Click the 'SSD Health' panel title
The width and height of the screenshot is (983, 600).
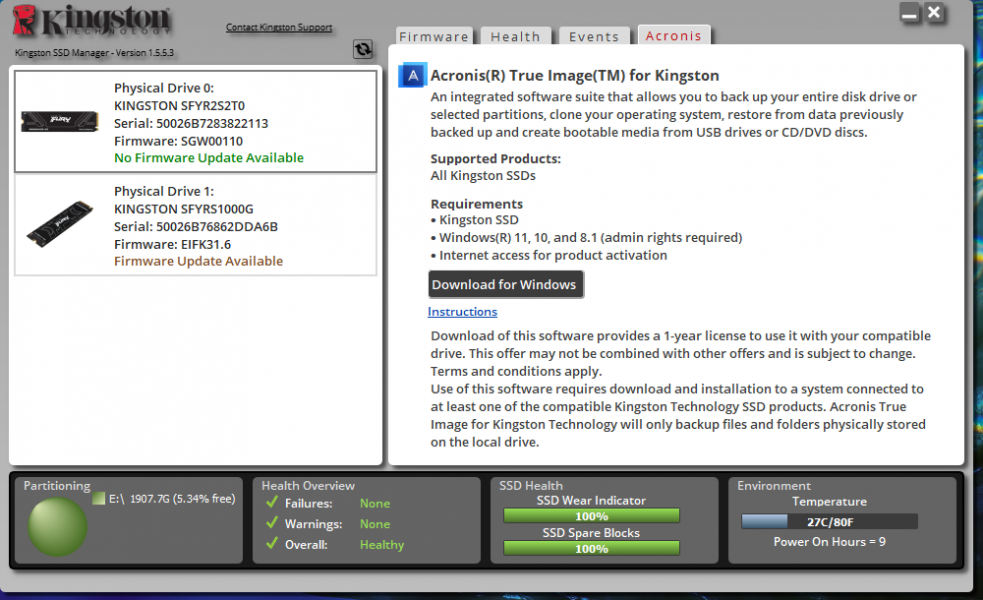click(x=531, y=486)
